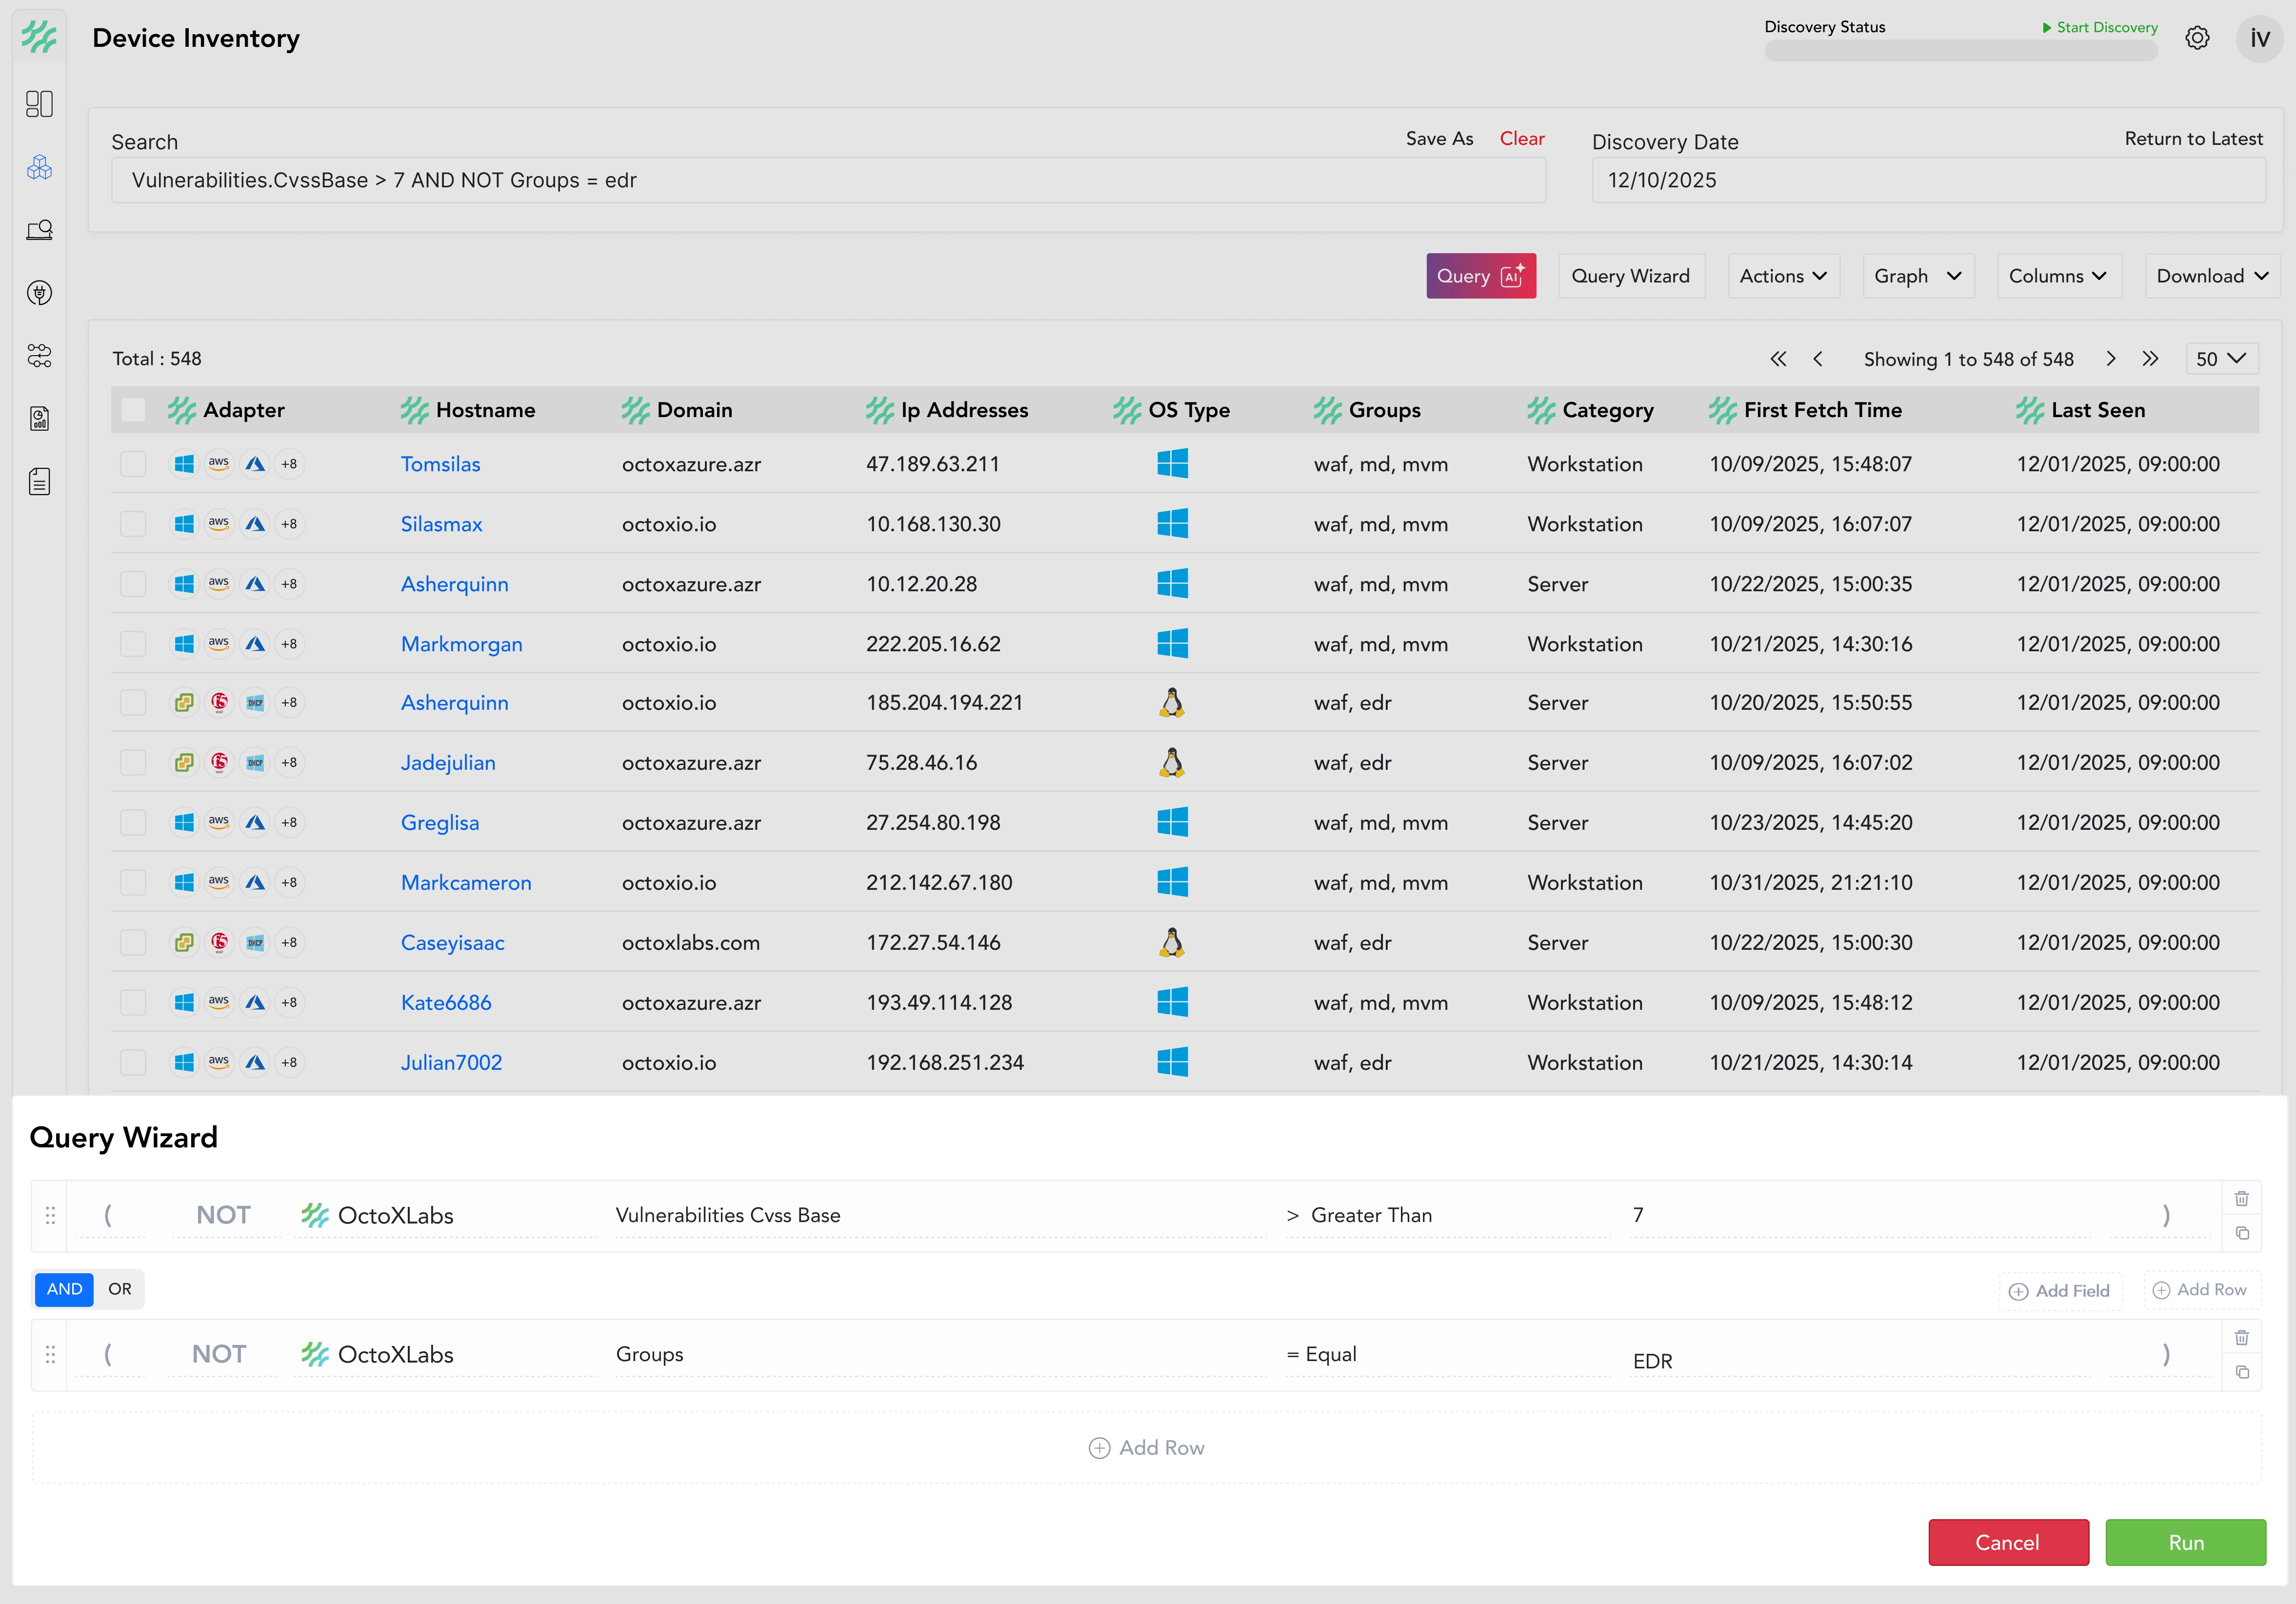Image resolution: width=2296 pixels, height=1604 pixels.
Task: Open the dashboard panel icon in sidebar
Action: (39, 104)
